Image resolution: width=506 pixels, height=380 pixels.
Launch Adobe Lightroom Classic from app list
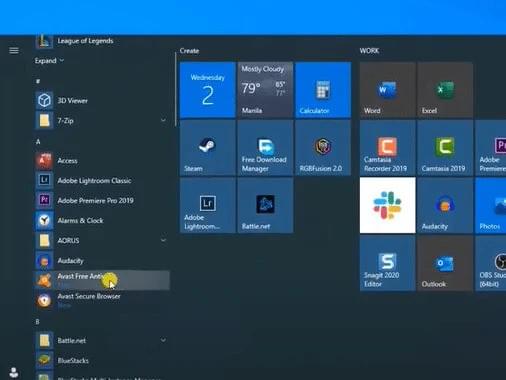pos(102,180)
